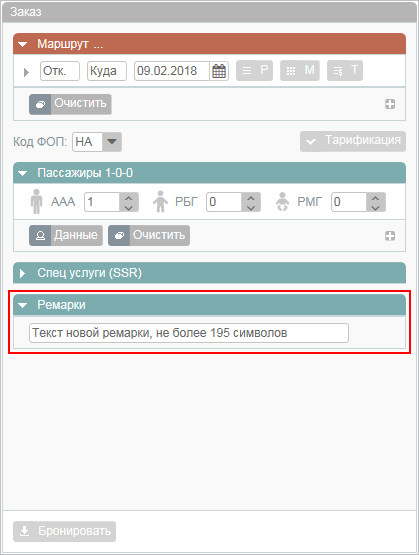419x555 pixels.
Task: Add passenger category with plus icon
Action: (x=390, y=236)
